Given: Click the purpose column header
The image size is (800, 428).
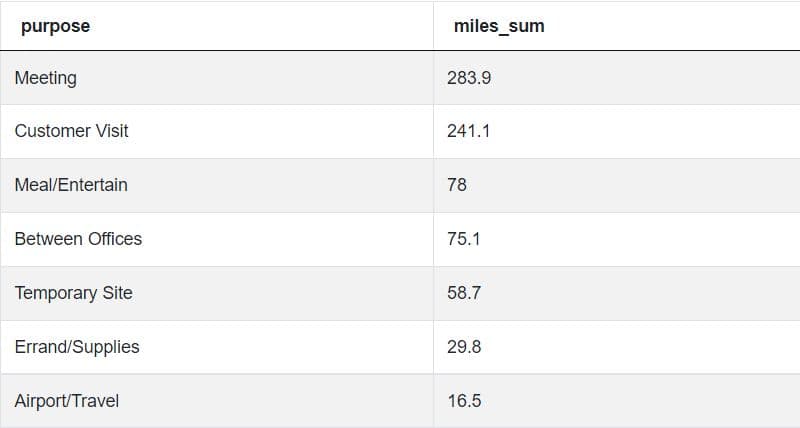Looking at the screenshot, I should tap(55, 26).
